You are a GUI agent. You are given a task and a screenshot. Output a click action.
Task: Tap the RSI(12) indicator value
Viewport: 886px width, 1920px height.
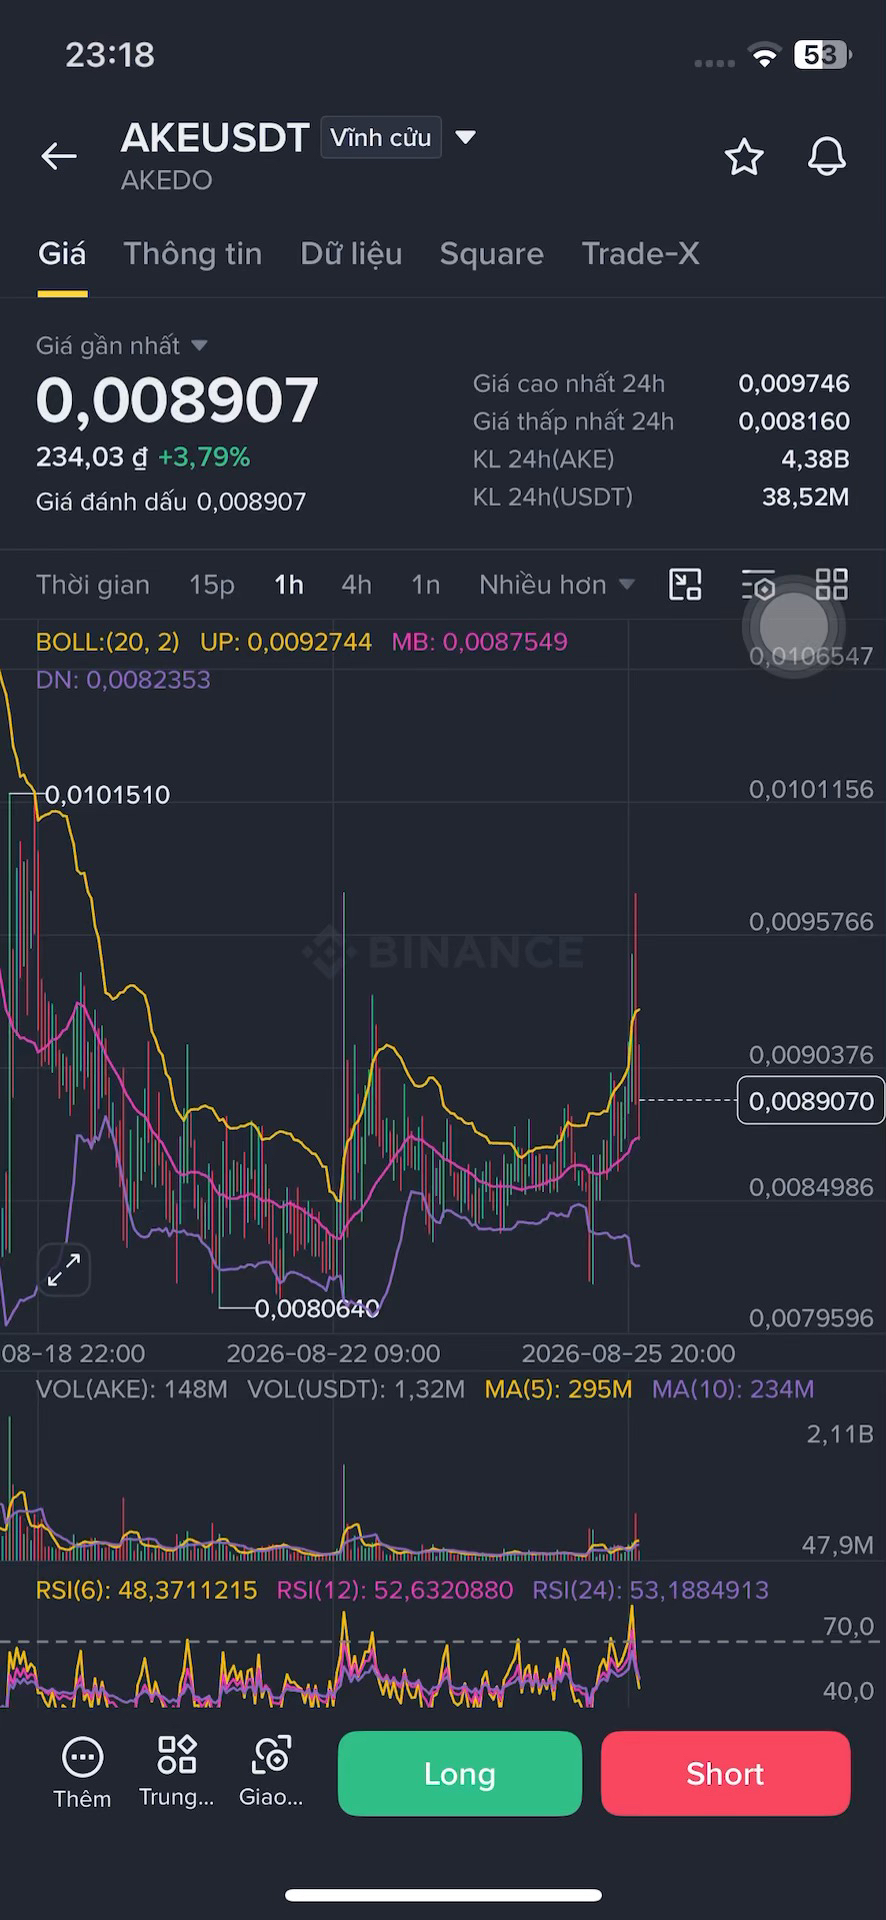click(x=395, y=1590)
